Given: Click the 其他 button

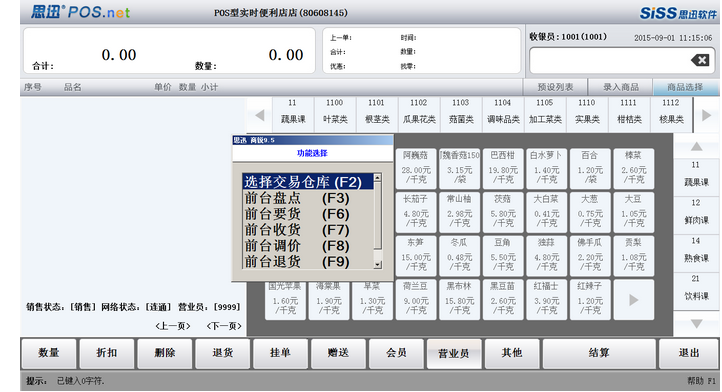Looking at the screenshot, I should tap(512, 353).
